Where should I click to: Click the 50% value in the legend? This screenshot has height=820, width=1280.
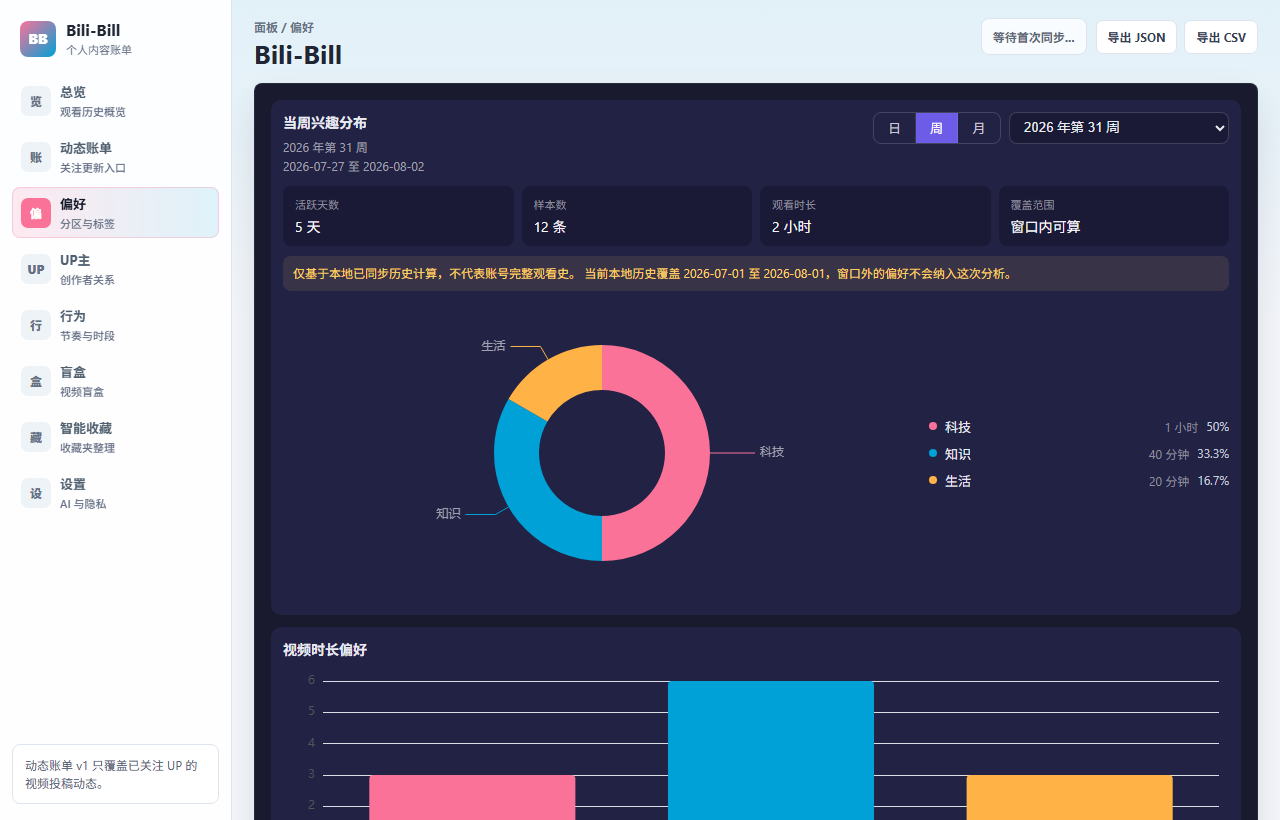[1217, 427]
